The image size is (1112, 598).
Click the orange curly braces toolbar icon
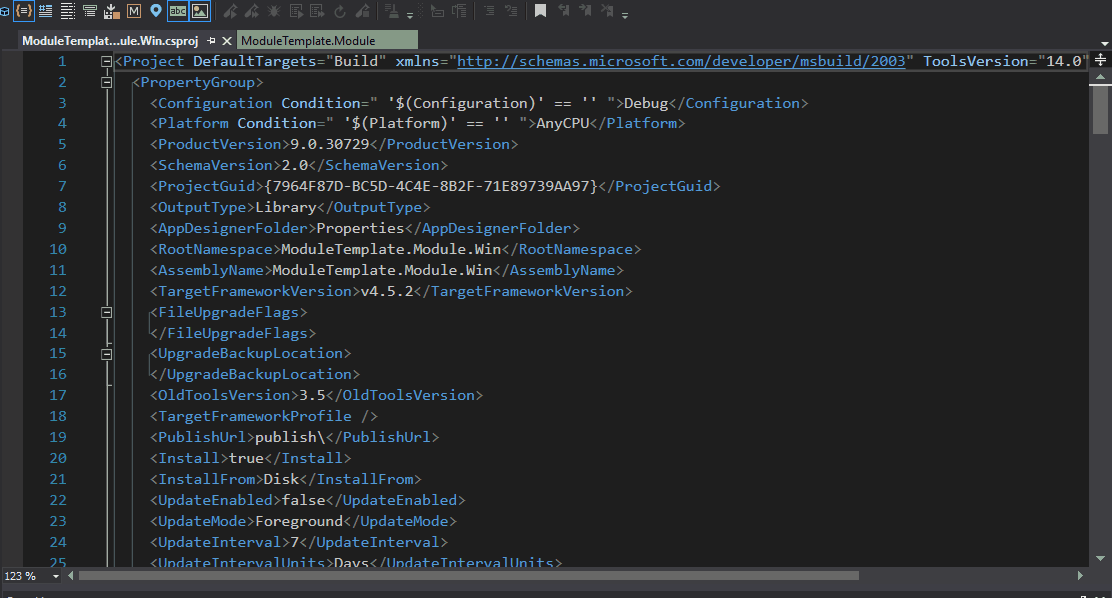[24, 11]
